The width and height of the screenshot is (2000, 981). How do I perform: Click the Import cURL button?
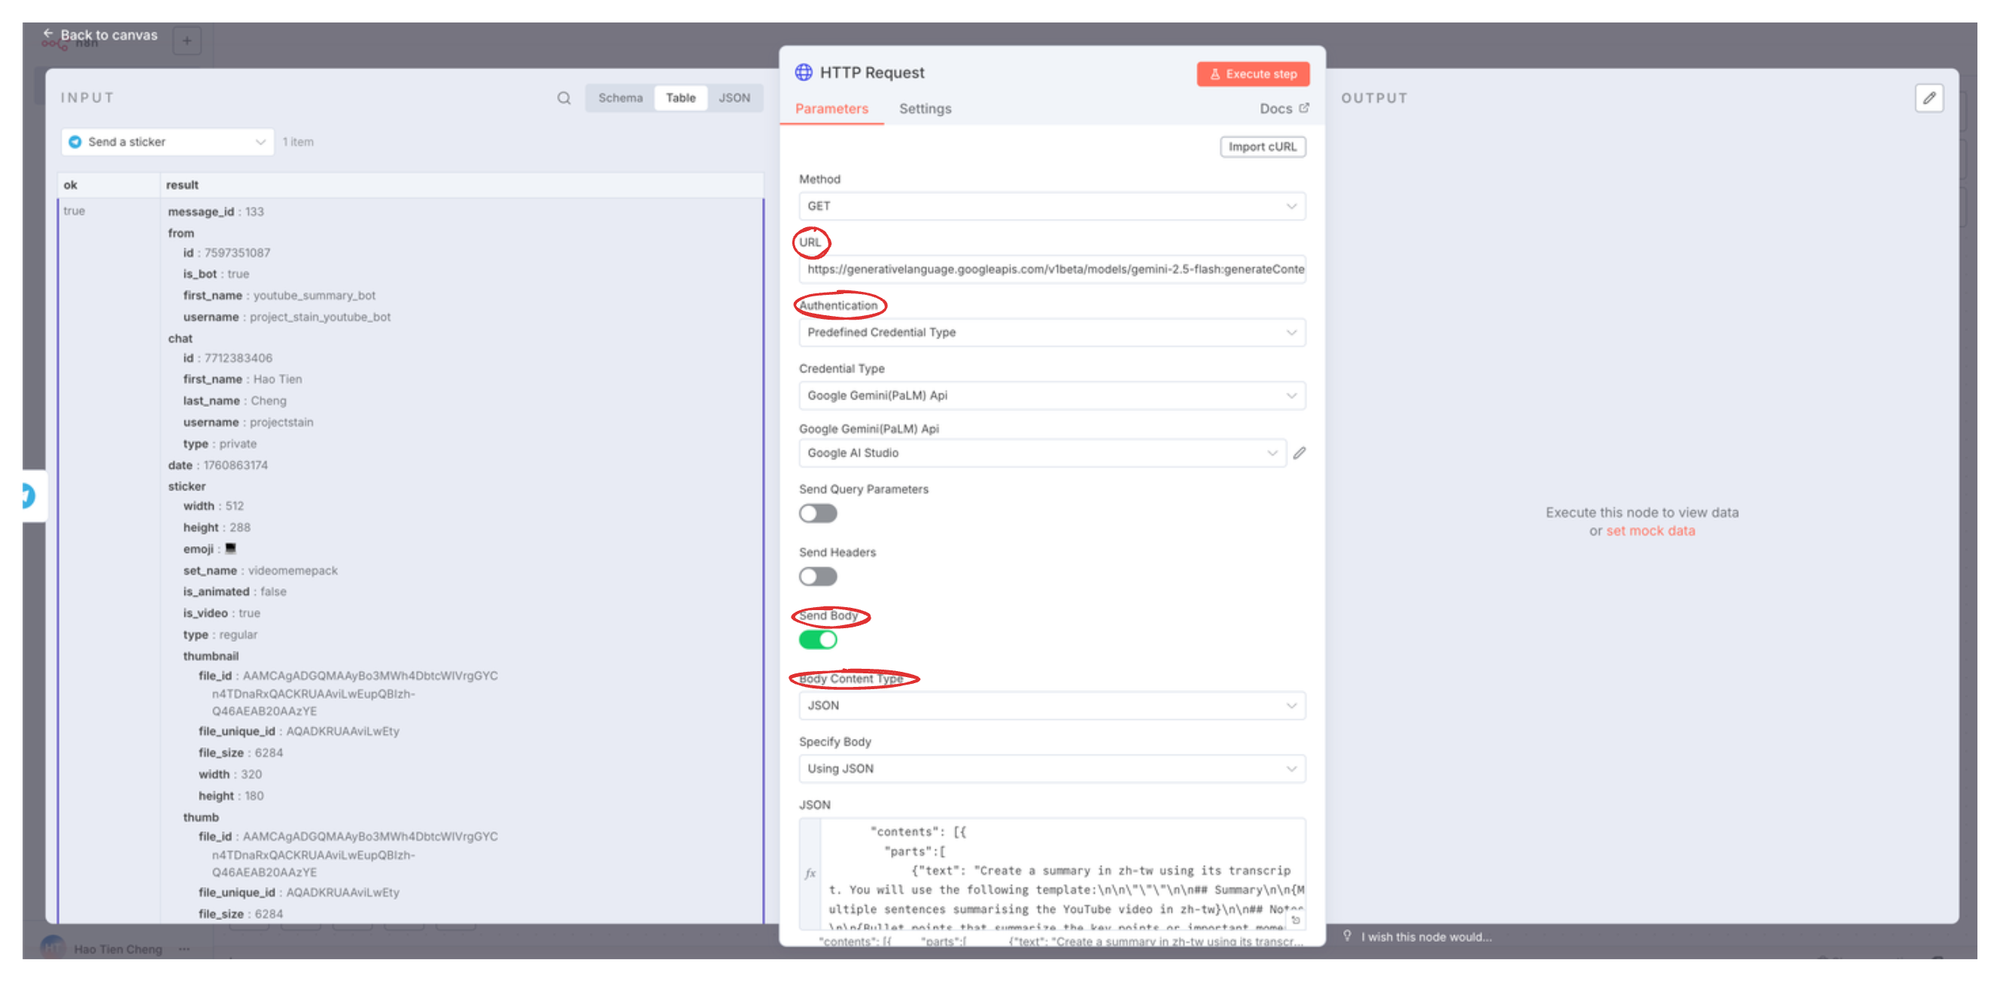(x=1262, y=147)
